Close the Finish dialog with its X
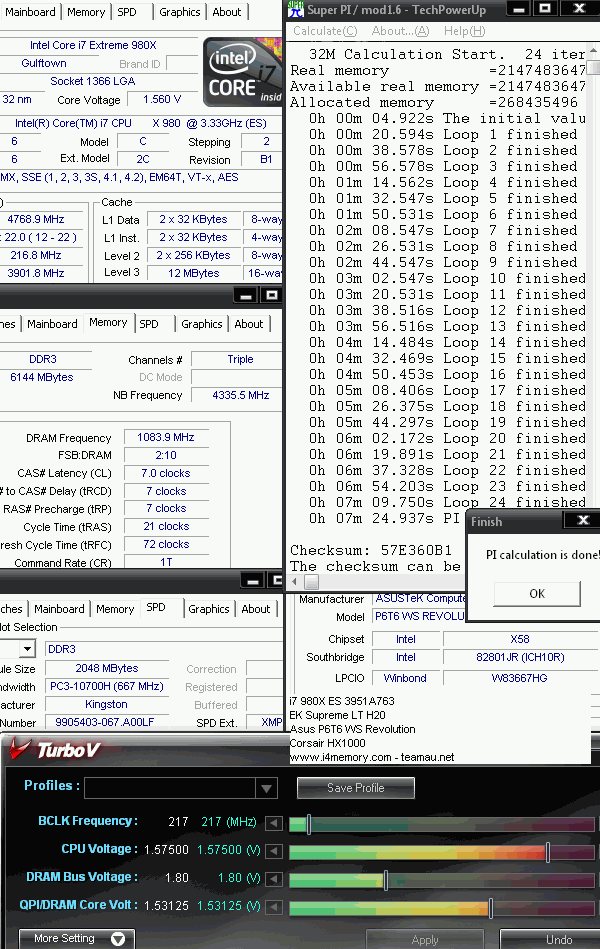This screenshot has height=949, width=600. (x=583, y=520)
